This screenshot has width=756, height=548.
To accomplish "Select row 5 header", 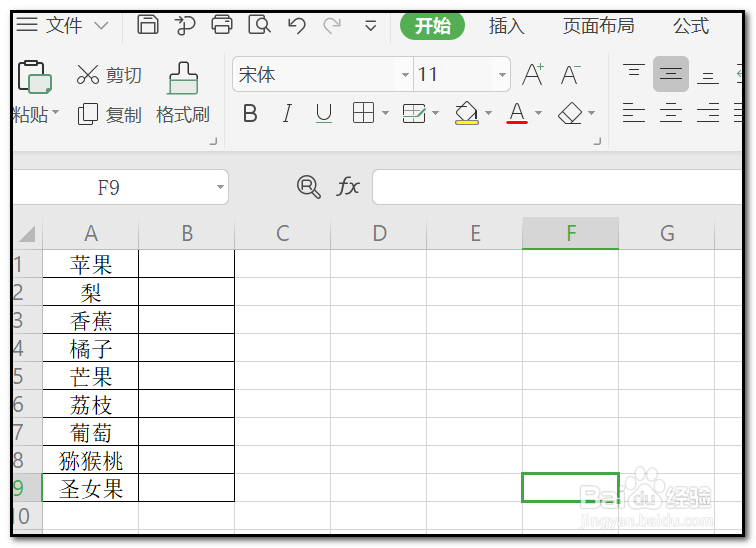I will (x=27, y=376).
